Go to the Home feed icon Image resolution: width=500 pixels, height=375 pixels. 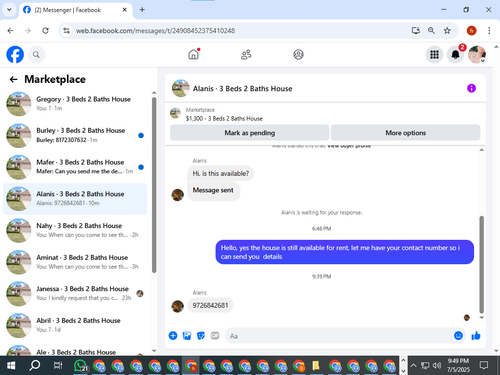pyautogui.click(x=193, y=54)
